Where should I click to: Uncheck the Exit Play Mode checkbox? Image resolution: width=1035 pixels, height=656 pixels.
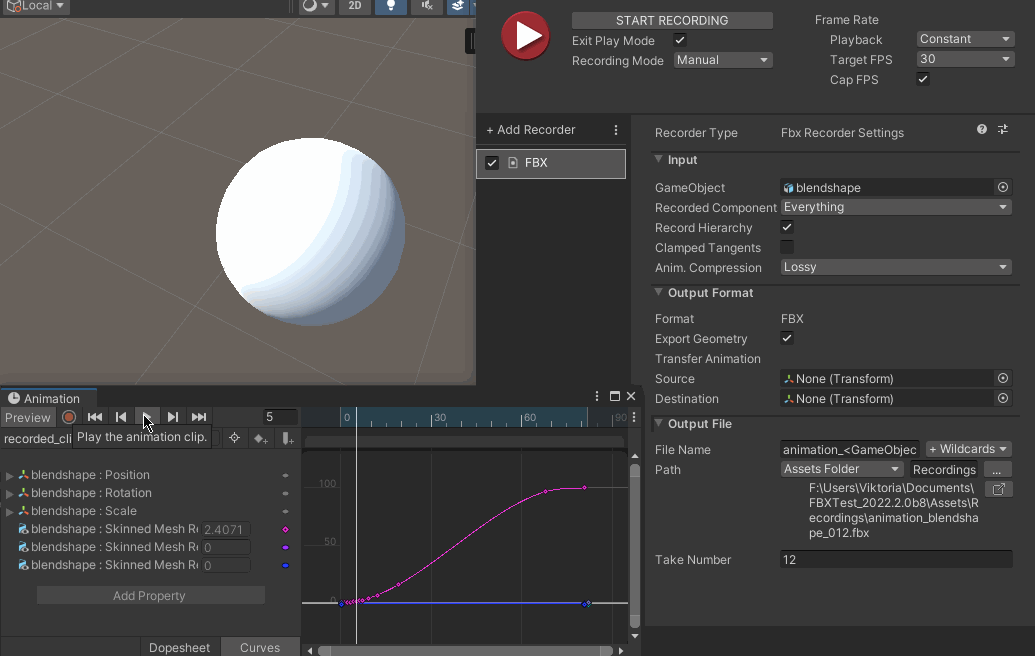[680, 40]
